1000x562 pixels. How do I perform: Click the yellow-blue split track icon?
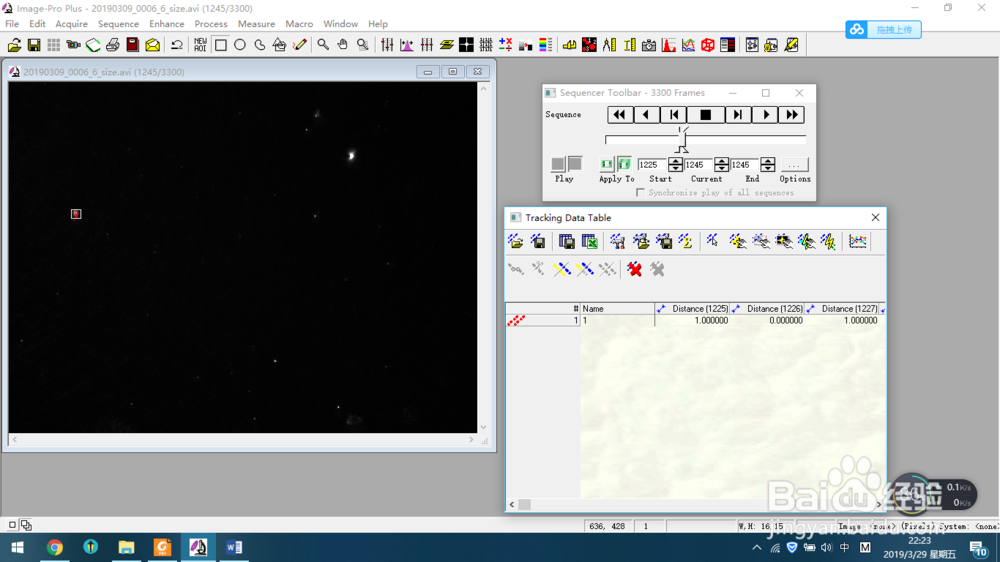click(x=561, y=269)
